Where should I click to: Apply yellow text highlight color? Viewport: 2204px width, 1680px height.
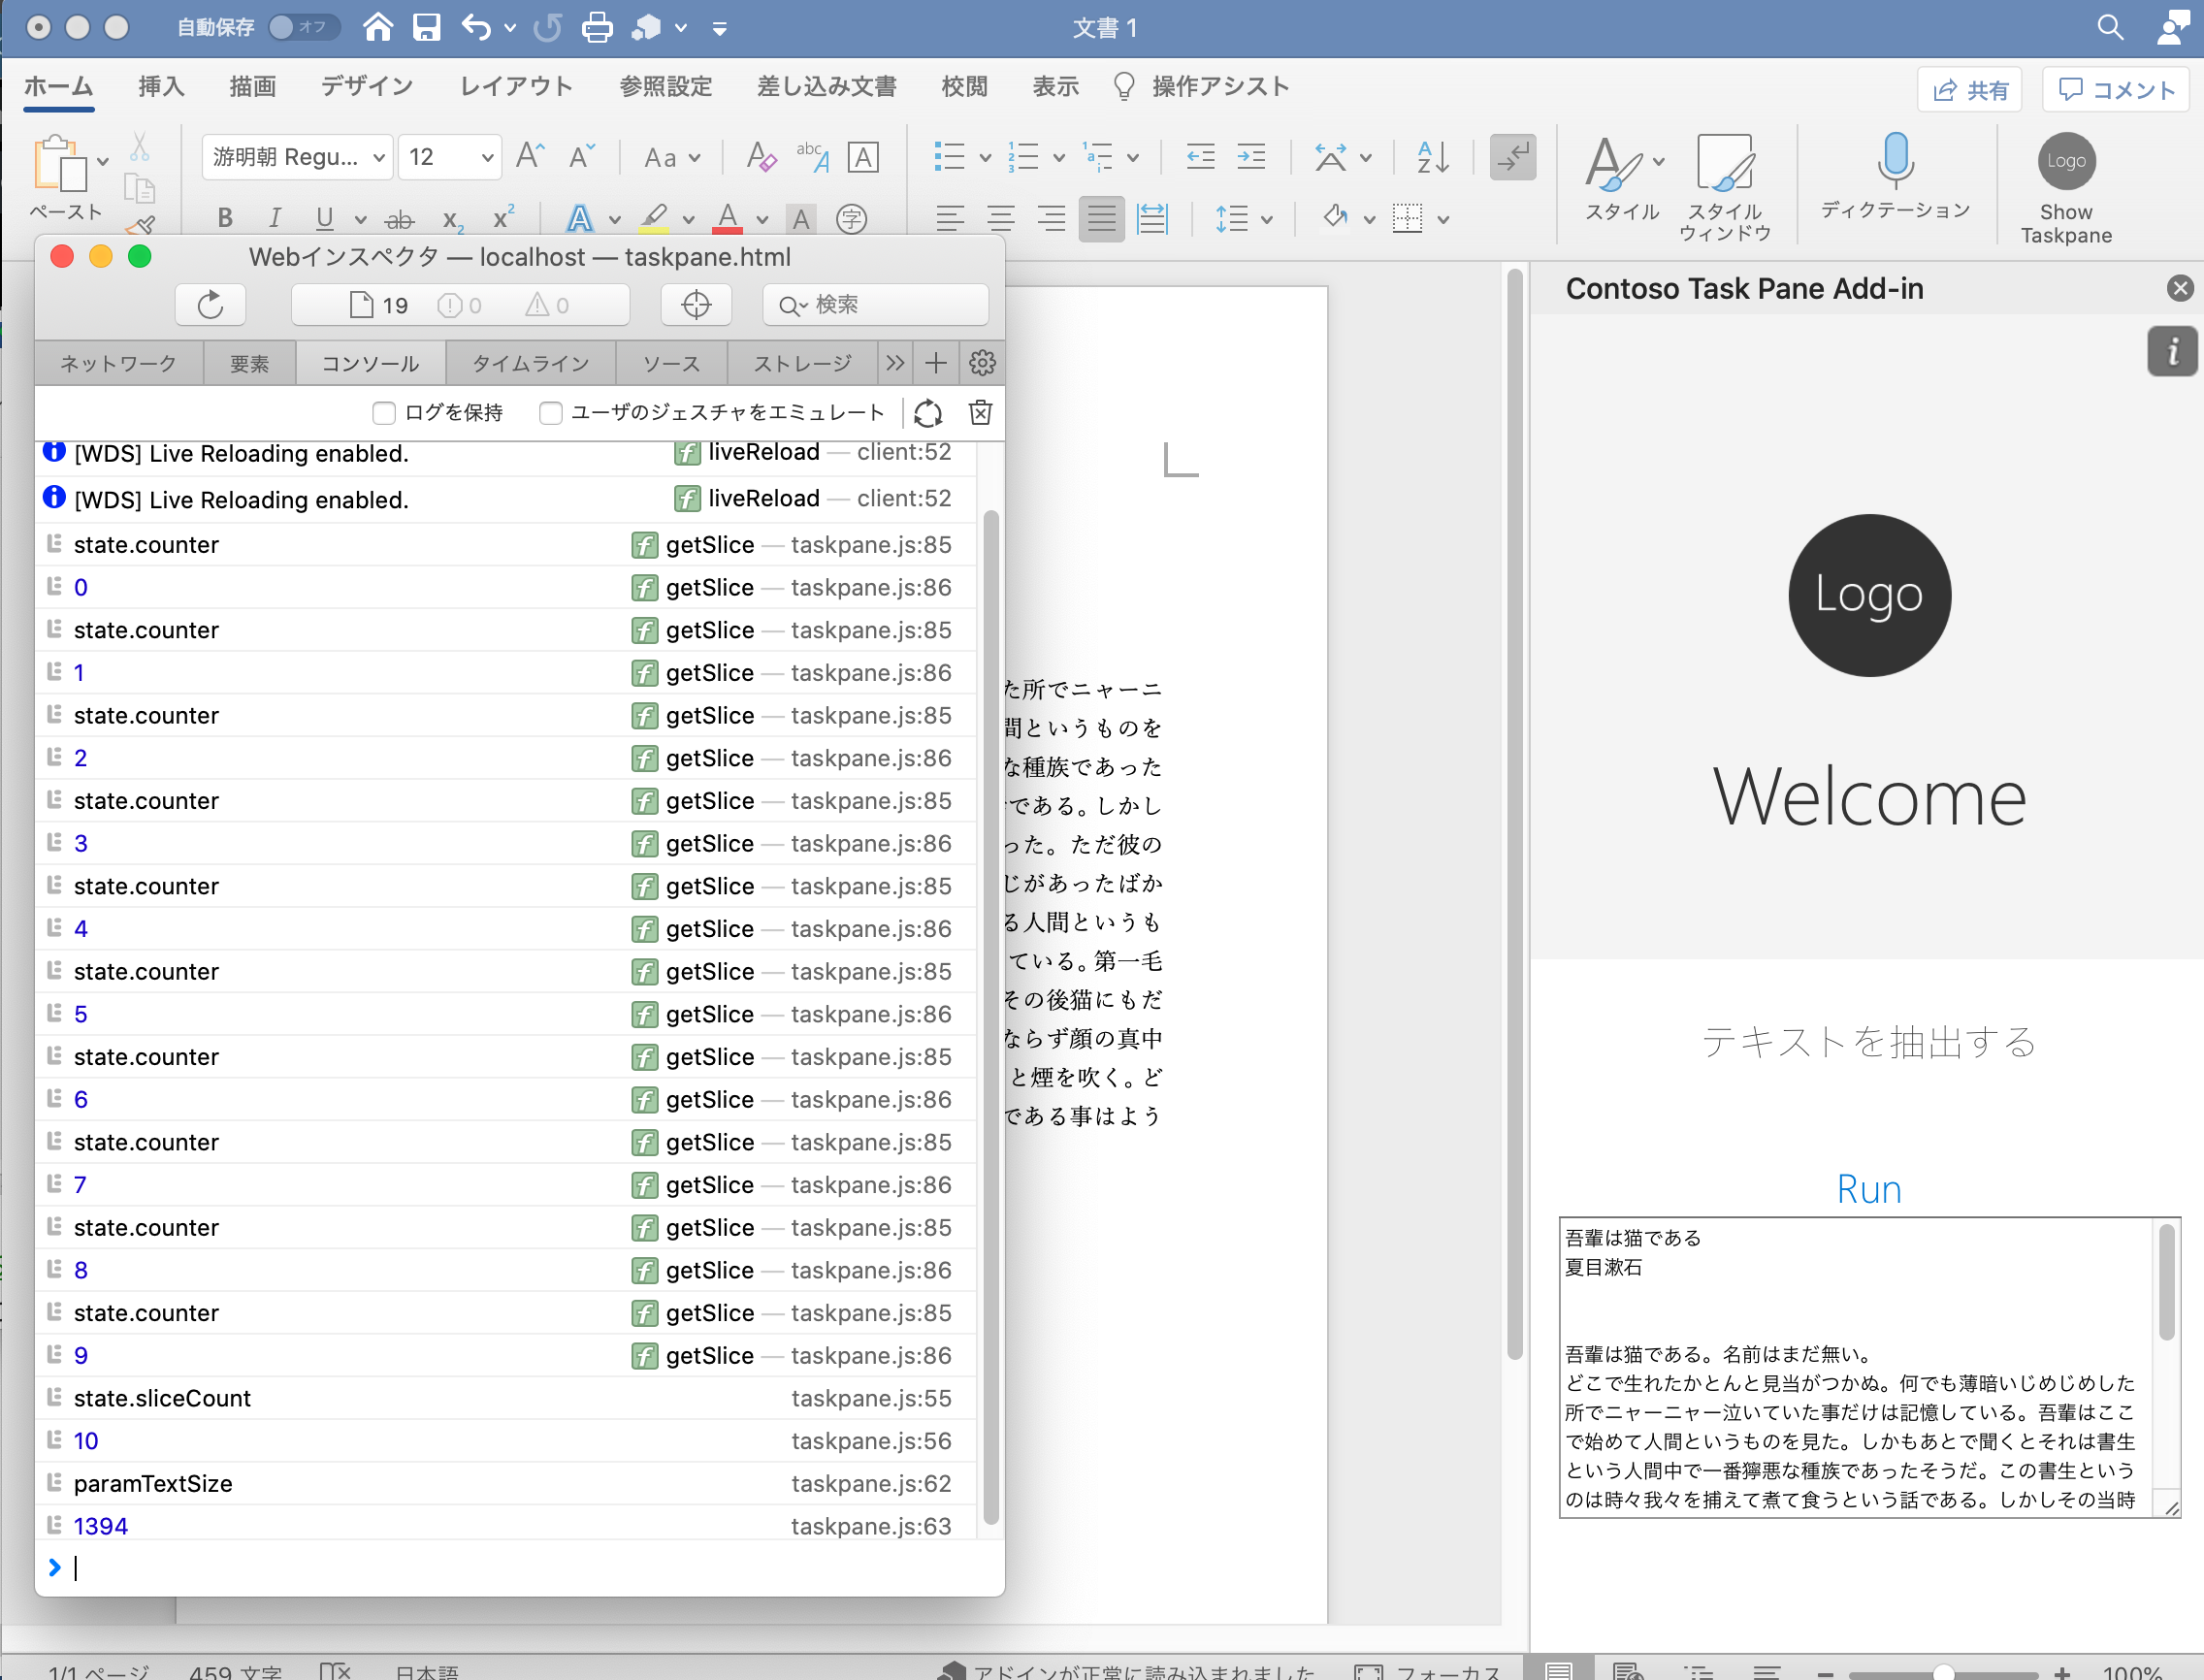point(655,218)
